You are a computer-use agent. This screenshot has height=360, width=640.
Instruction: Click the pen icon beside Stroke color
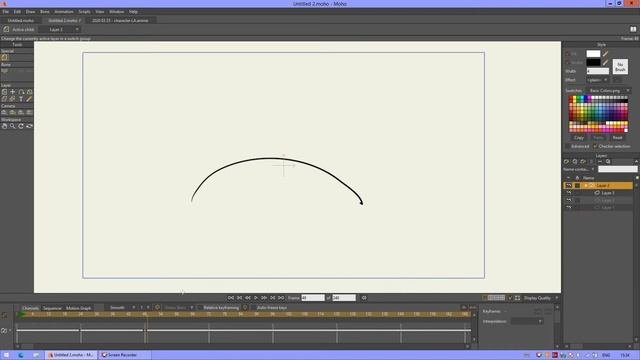click(x=605, y=62)
